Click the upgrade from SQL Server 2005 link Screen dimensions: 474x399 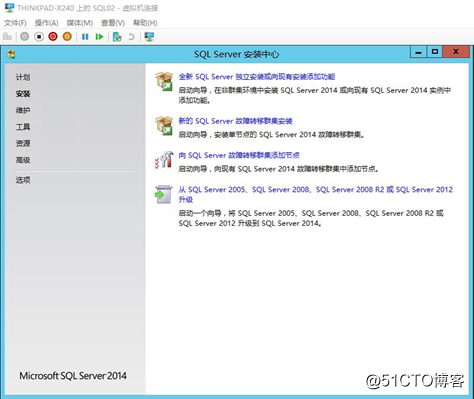316,194
